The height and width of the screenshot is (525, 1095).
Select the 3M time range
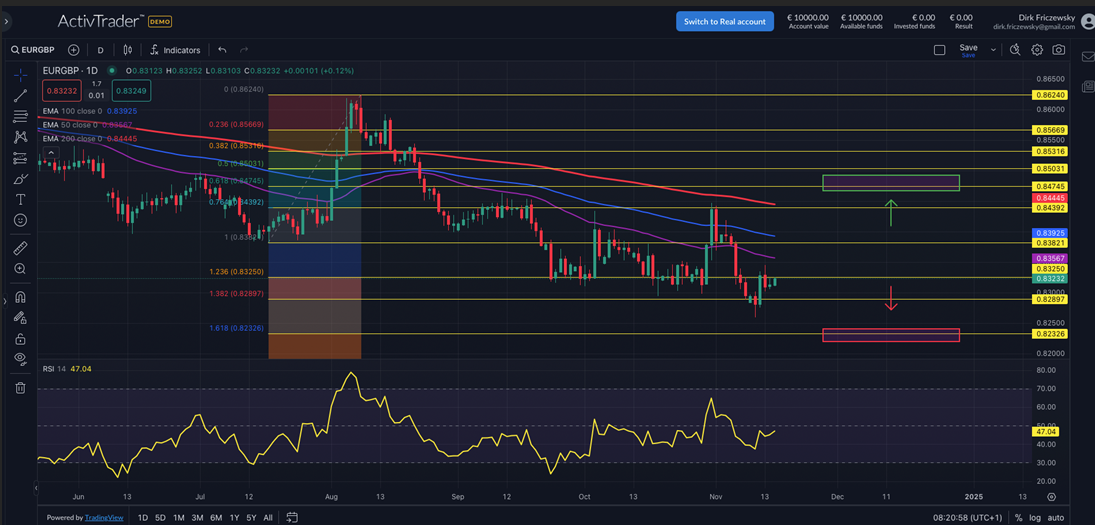198,518
